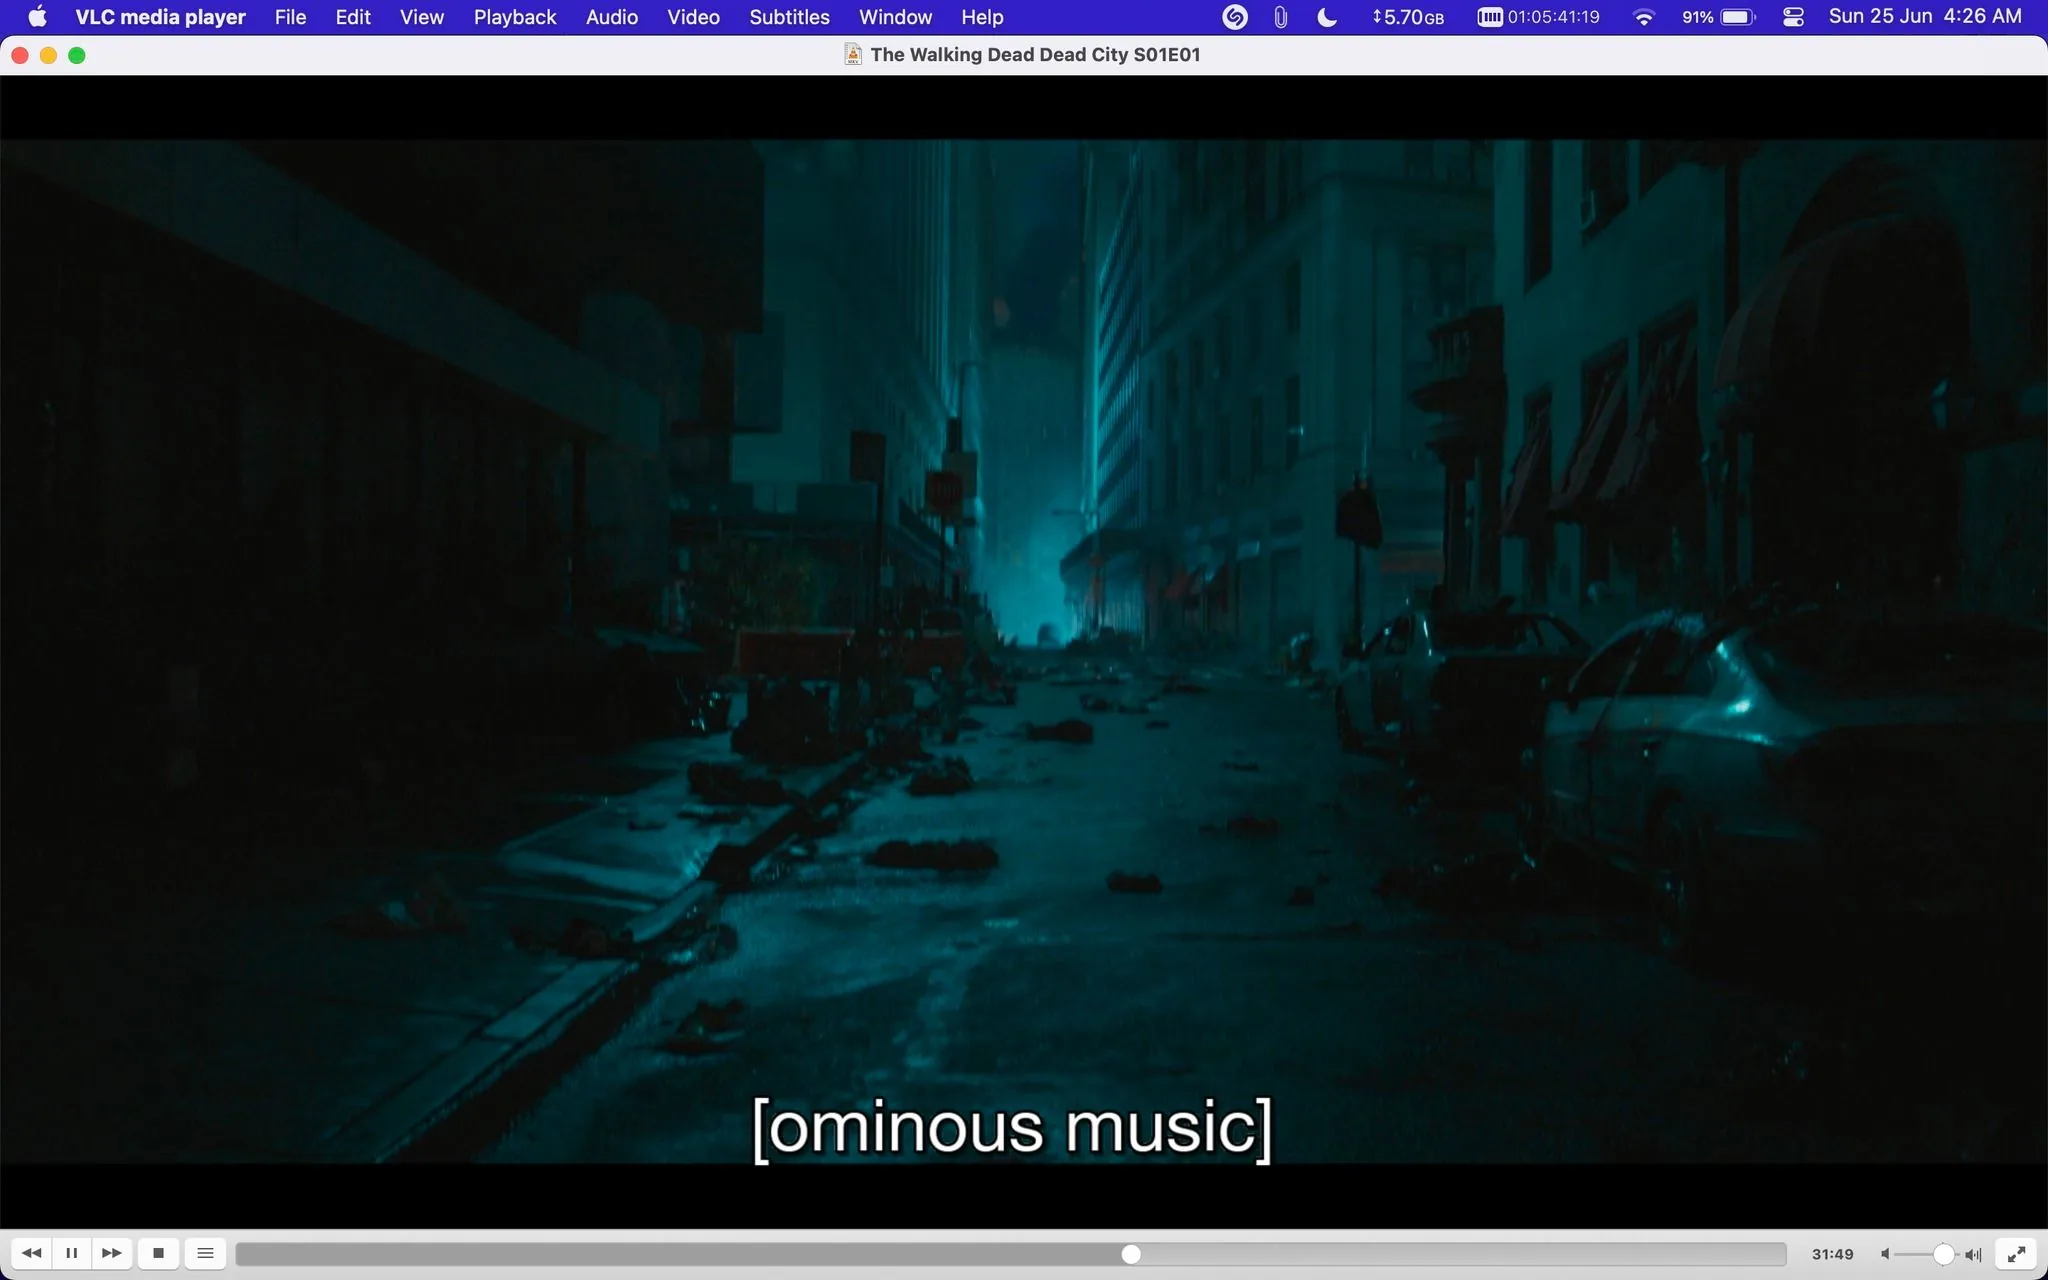
Task: Open Control Center from the menu bar
Action: pyautogui.click(x=1792, y=17)
